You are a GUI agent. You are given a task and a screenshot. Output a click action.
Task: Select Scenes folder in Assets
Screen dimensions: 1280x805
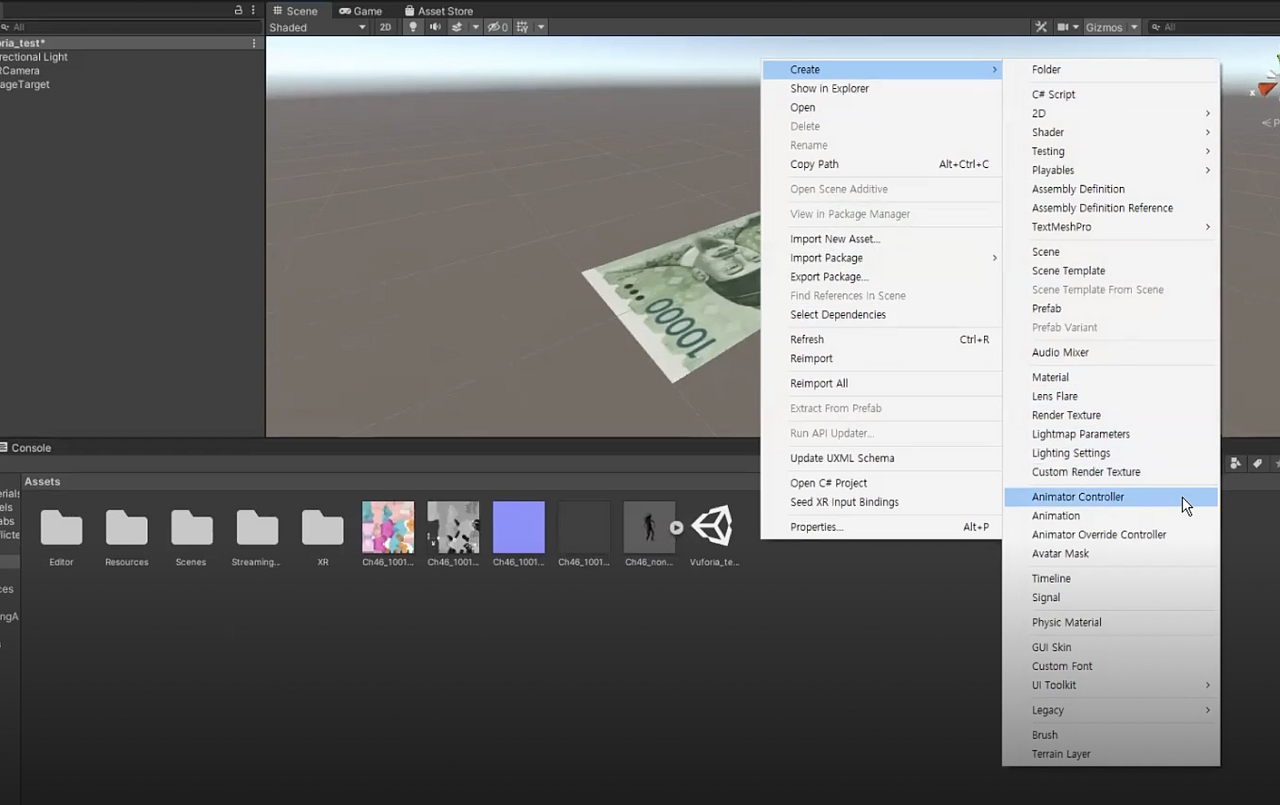(191, 527)
